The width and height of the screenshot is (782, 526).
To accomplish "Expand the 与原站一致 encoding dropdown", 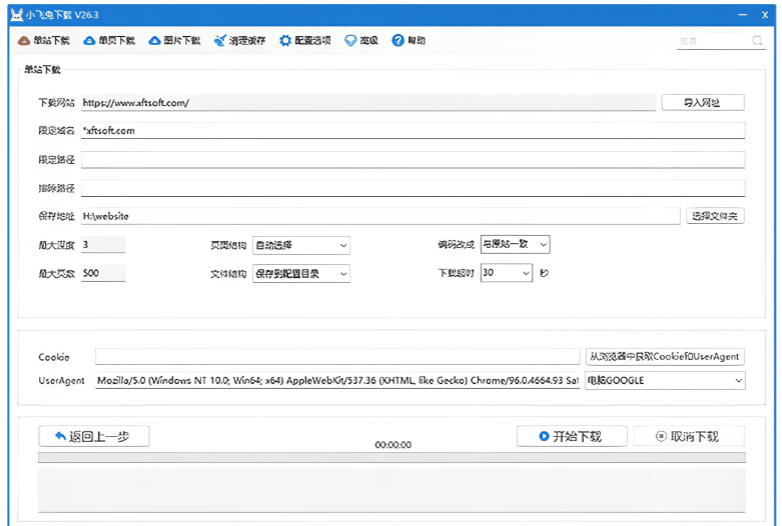I will 543,245.
